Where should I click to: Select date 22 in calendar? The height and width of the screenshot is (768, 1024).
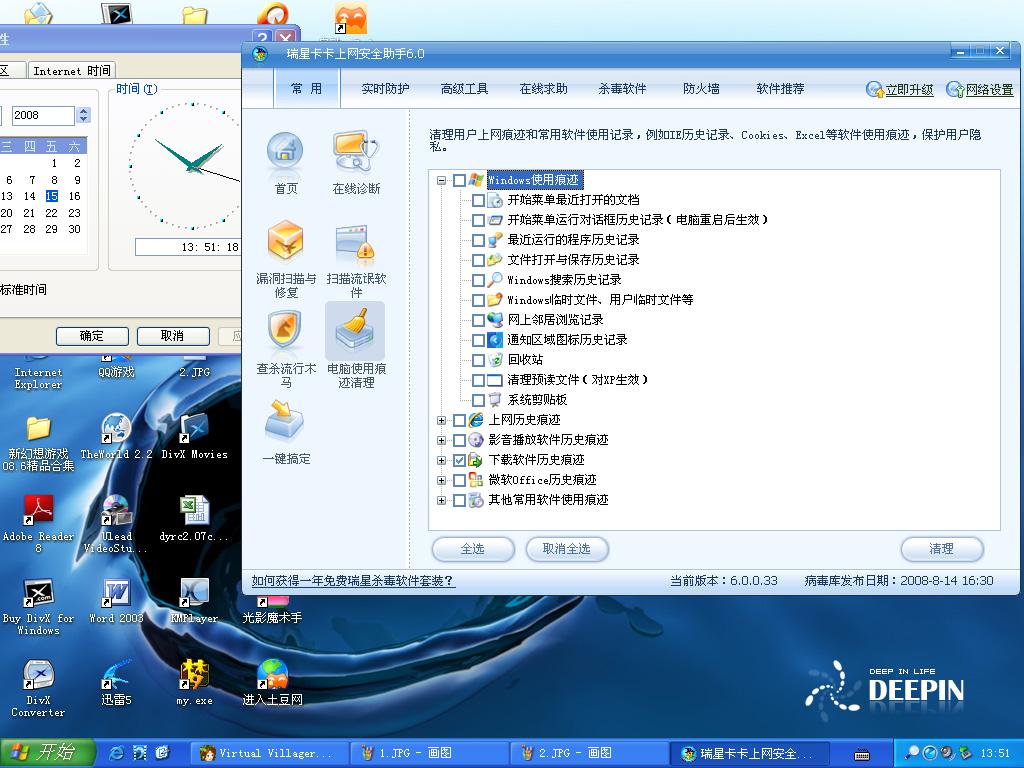coord(52,213)
